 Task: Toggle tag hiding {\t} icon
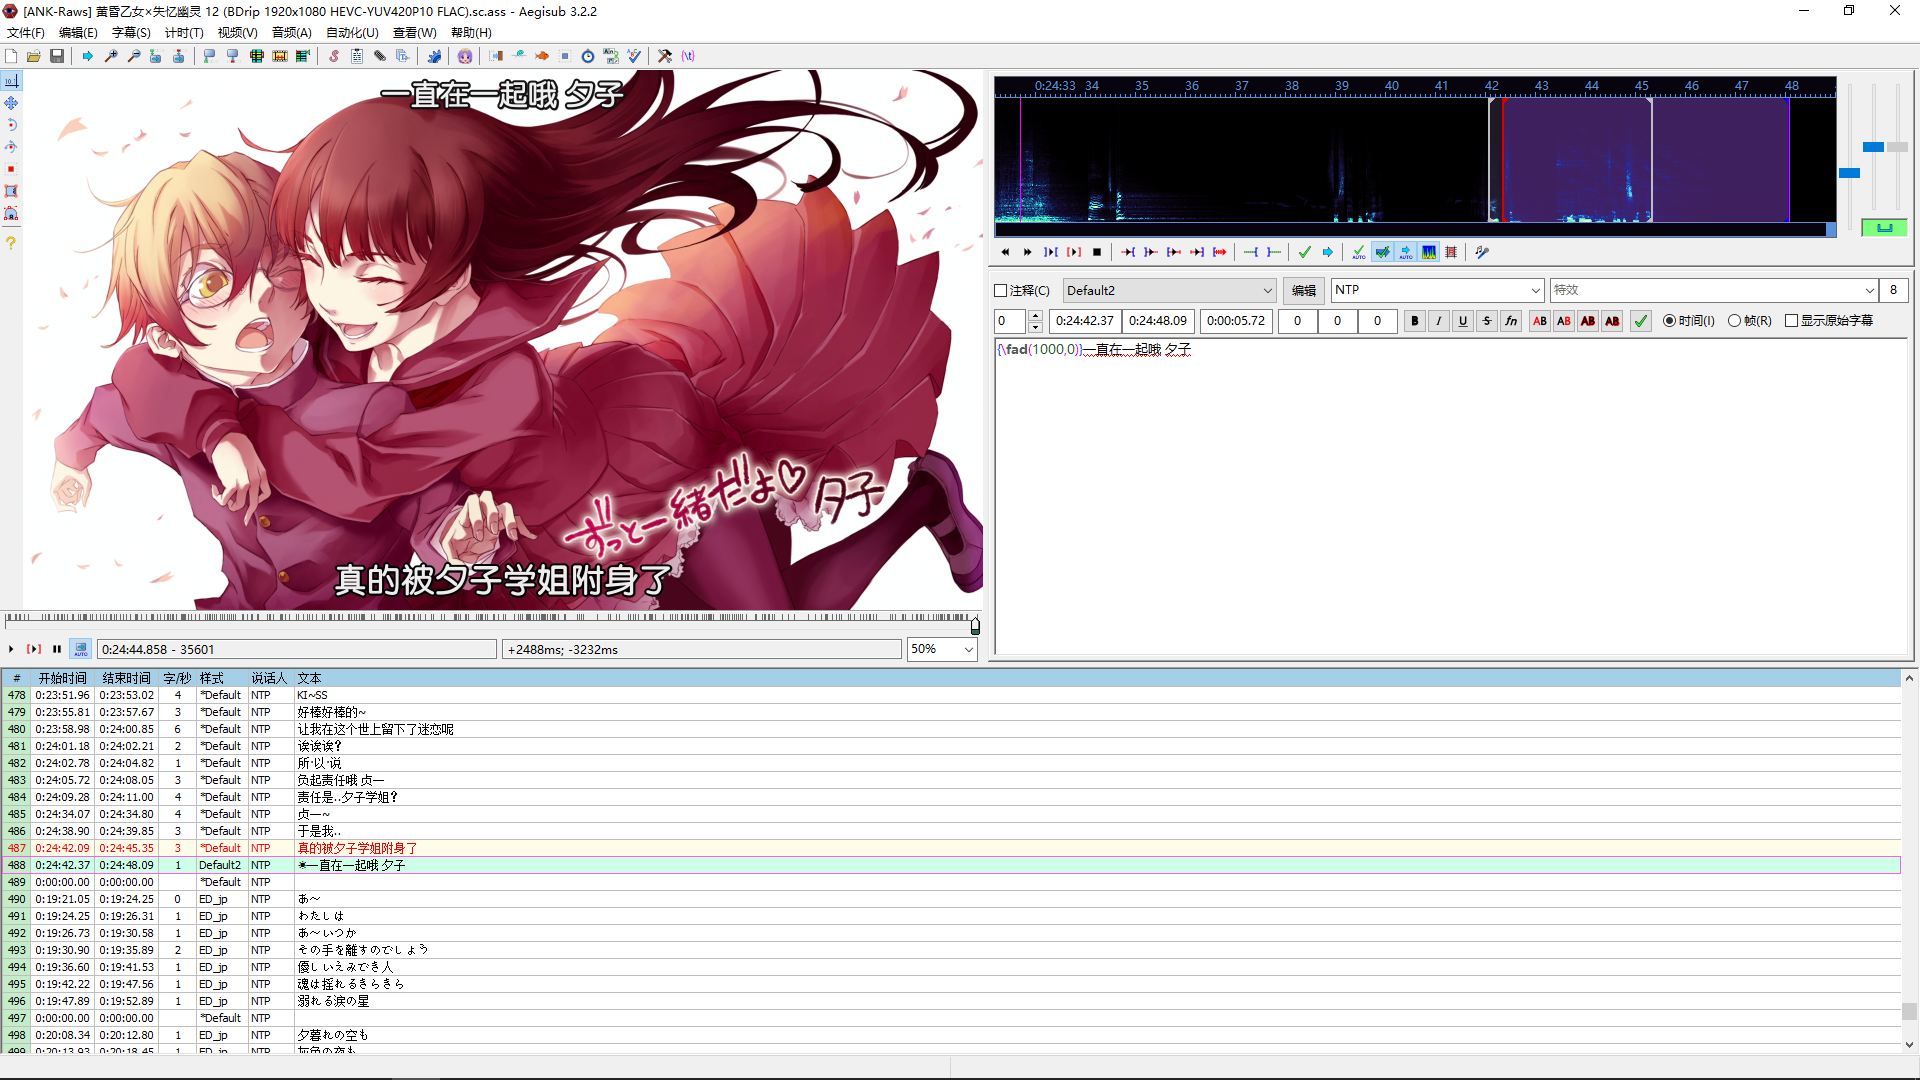[x=688, y=56]
